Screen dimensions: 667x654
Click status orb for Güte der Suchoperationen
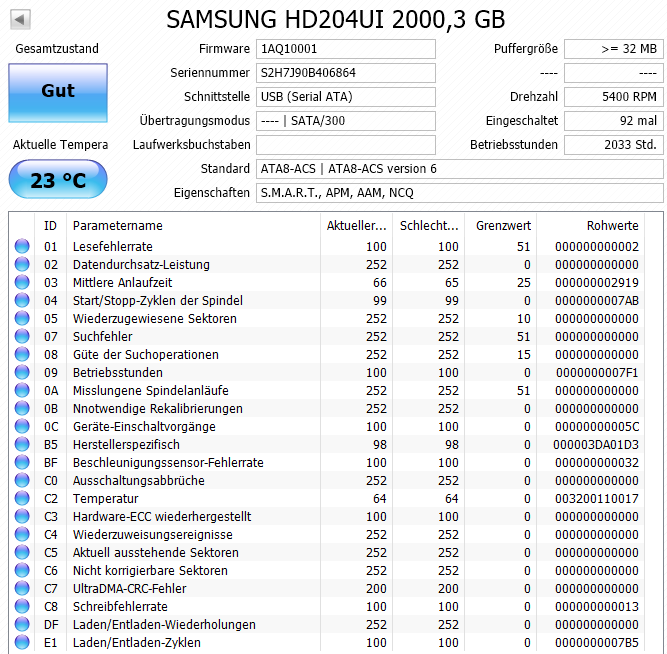pos(22,354)
